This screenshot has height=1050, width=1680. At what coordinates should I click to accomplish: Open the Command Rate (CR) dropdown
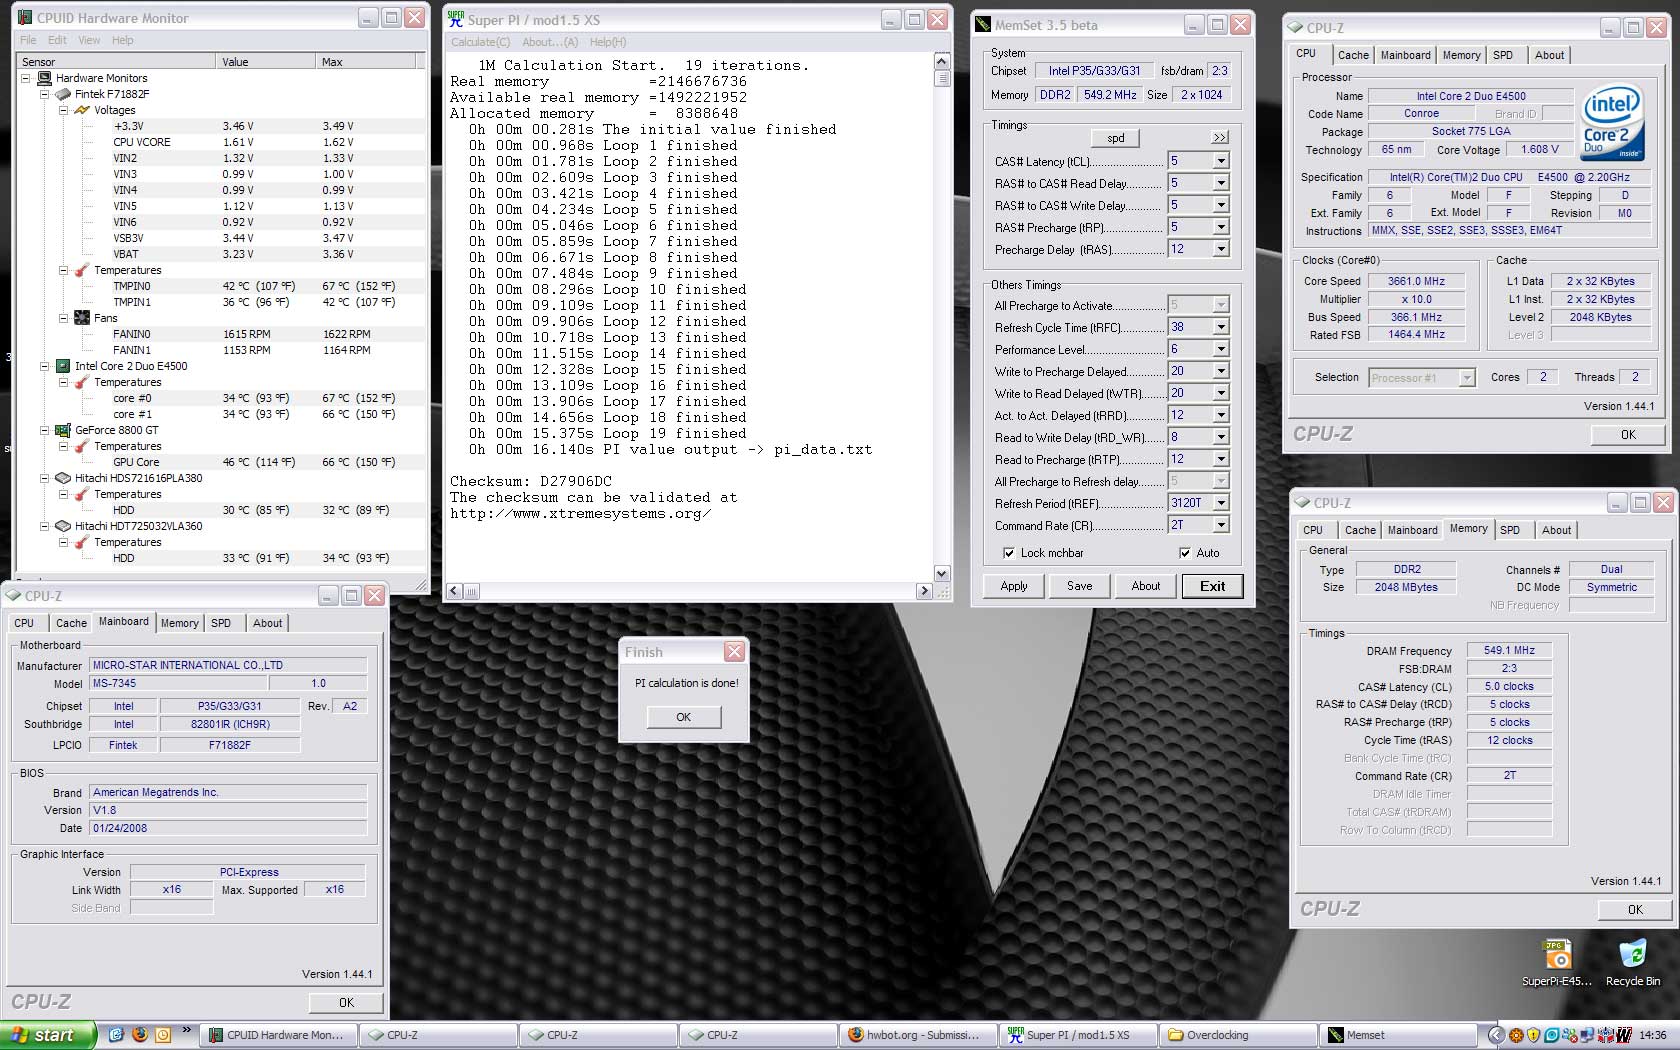coord(1221,525)
